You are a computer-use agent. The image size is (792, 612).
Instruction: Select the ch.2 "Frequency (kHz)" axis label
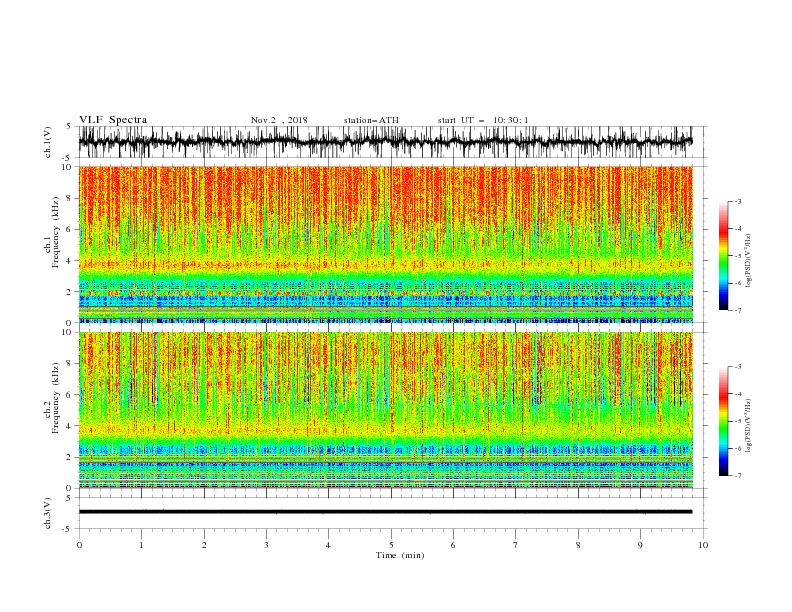coord(56,398)
